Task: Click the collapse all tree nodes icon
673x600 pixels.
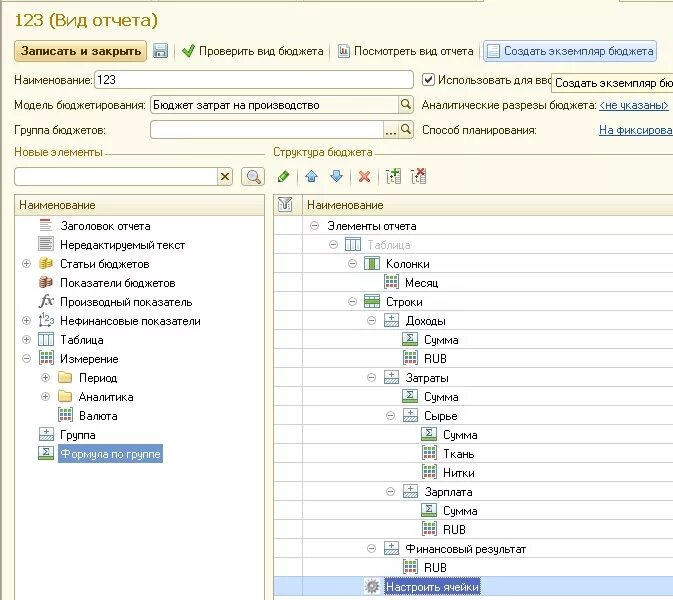Action: pyautogui.click(x=418, y=176)
